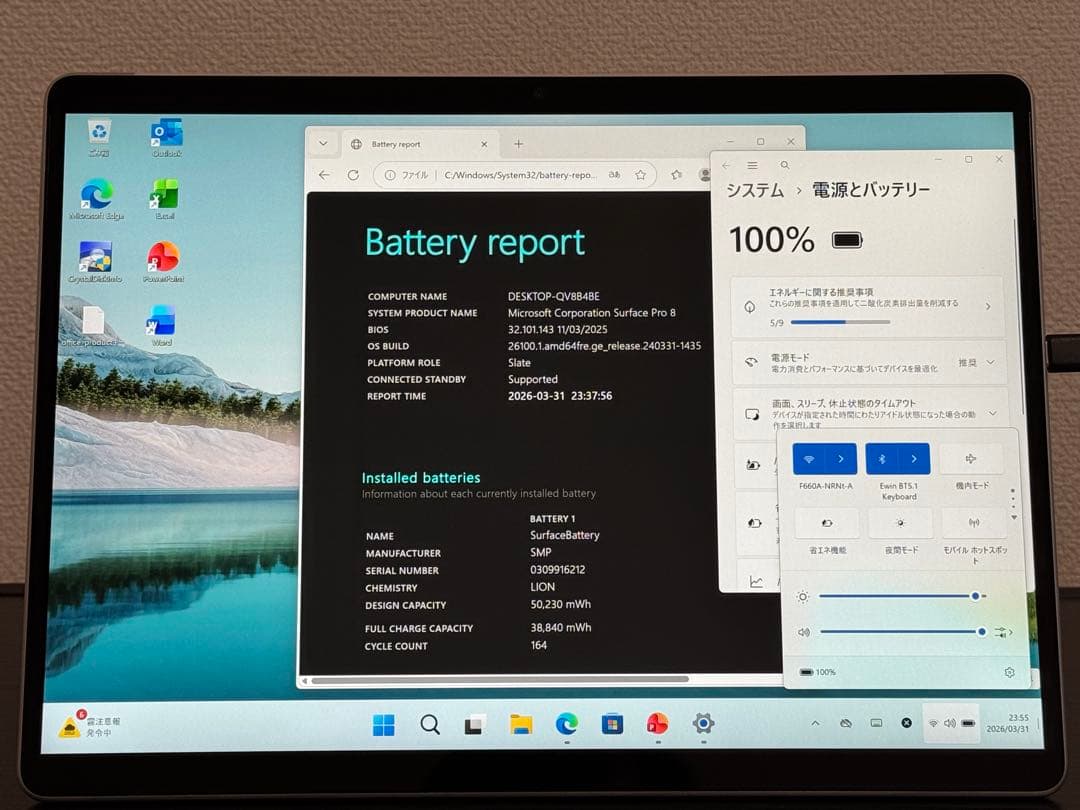Open File Explorer from the taskbar
The image size is (1080, 810).
(x=521, y=725)
